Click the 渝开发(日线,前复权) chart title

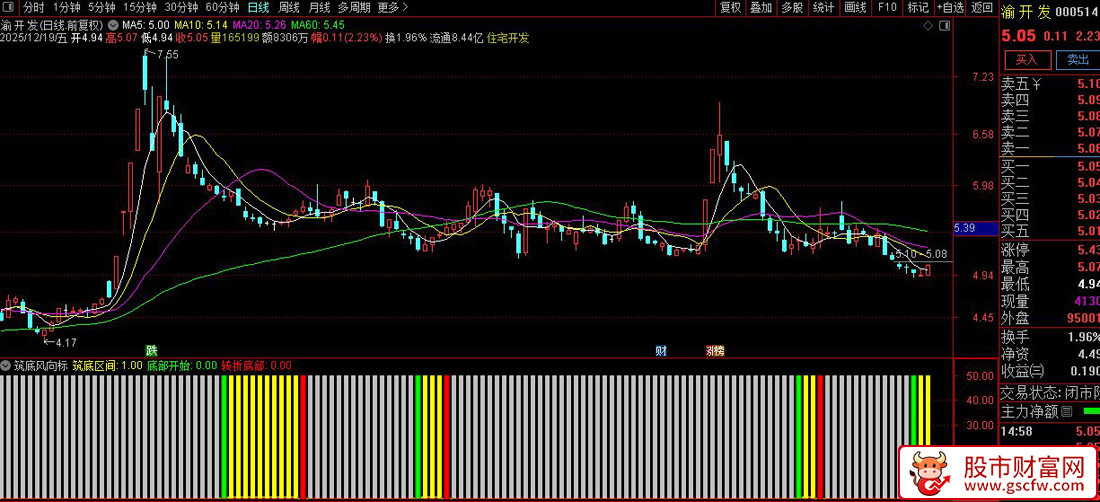53,26
